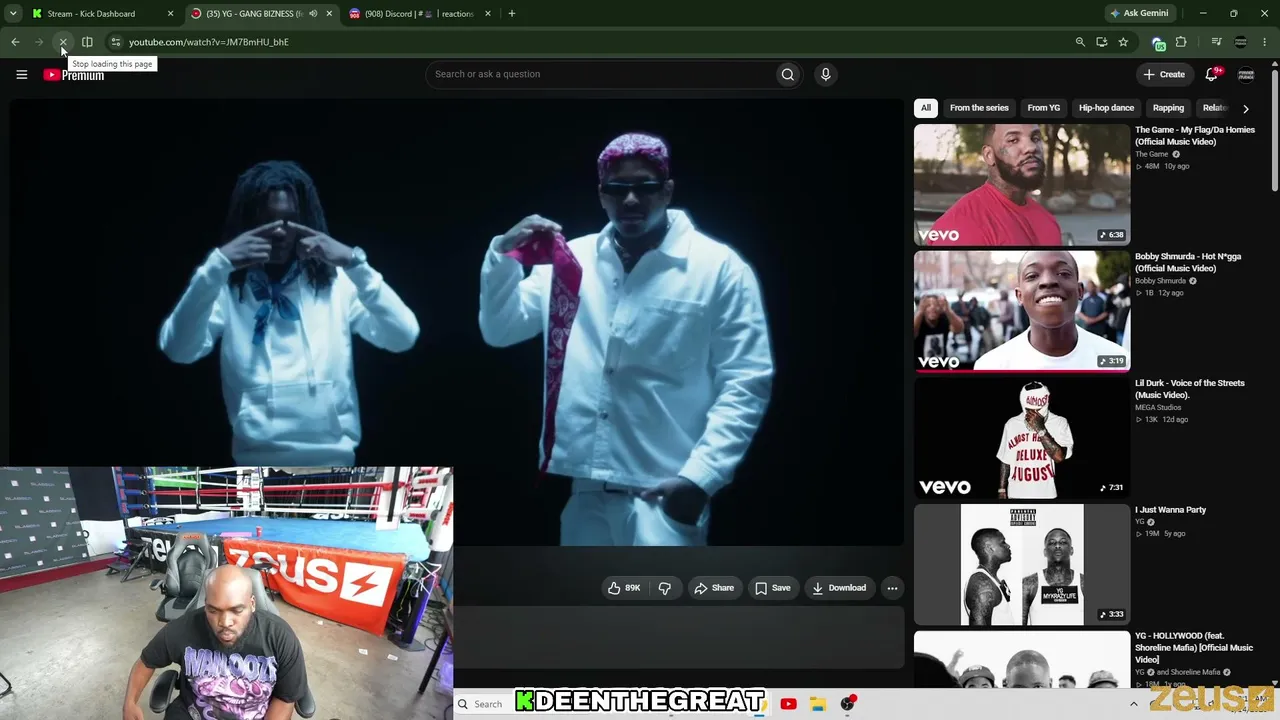Screen dimensions: 1280x720
Task: Filter by Hip-hop dance chip
Action: [x=1106, y=108]
